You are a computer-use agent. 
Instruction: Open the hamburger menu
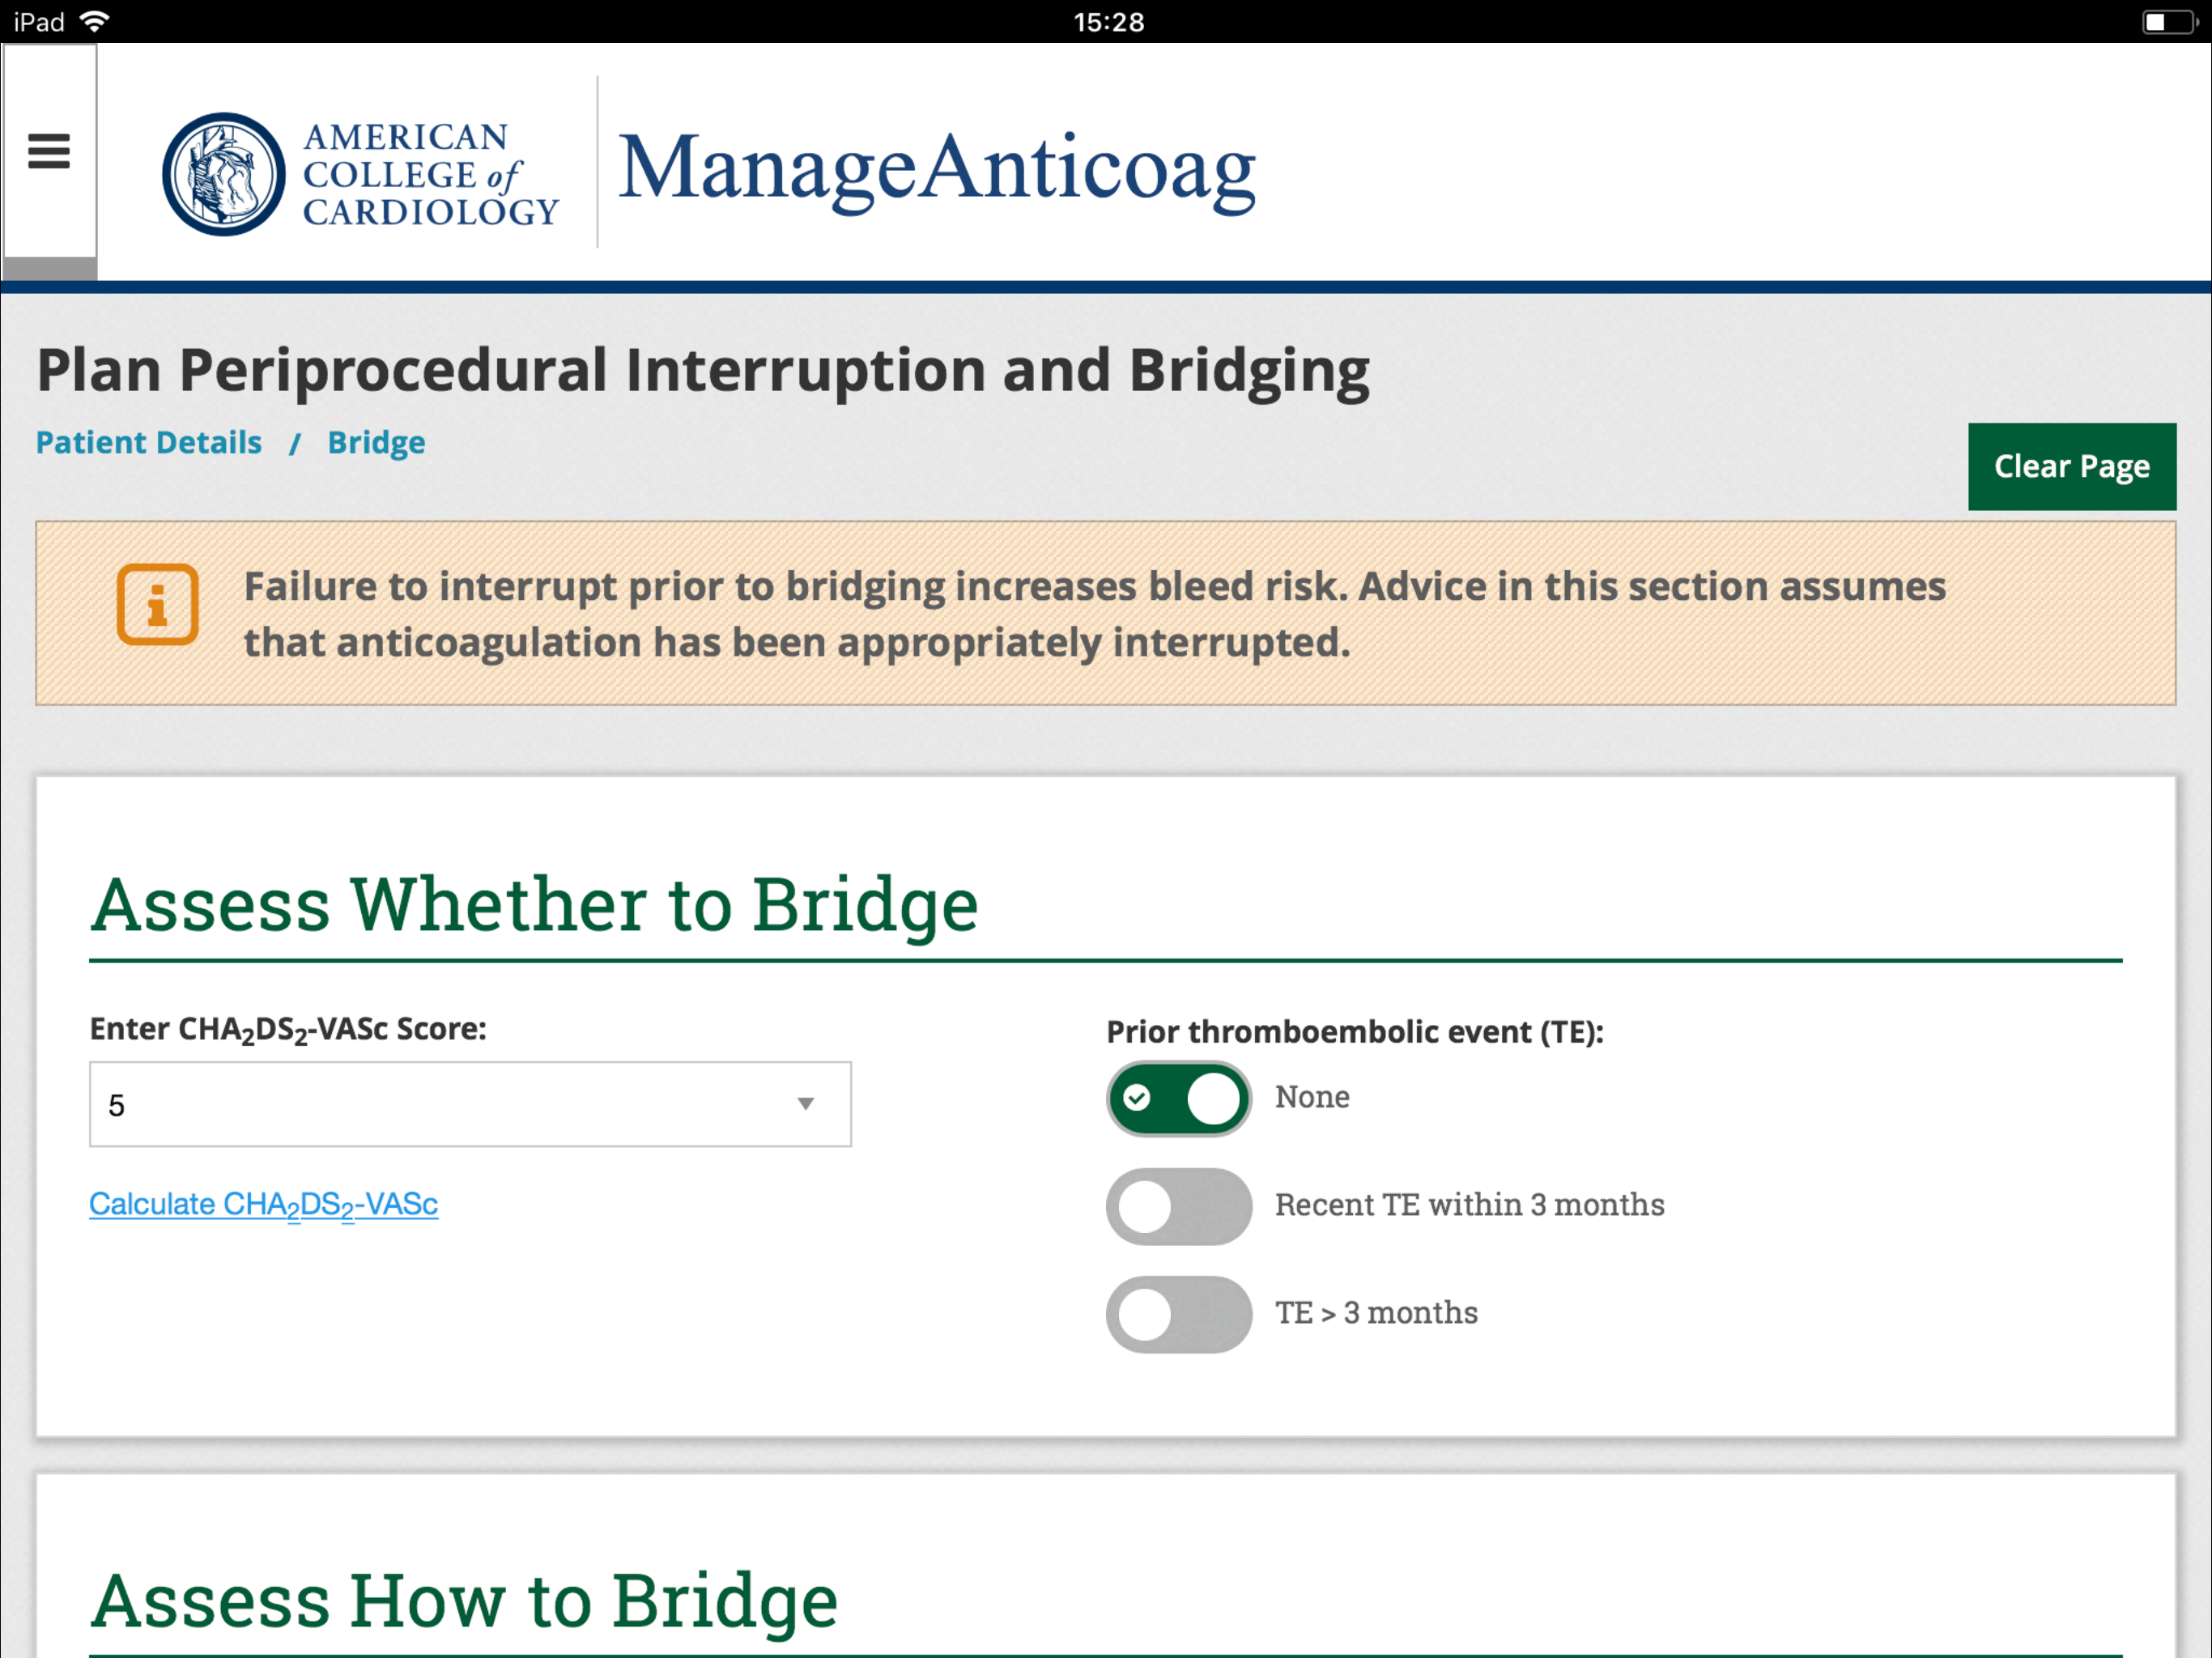point(49,152)
